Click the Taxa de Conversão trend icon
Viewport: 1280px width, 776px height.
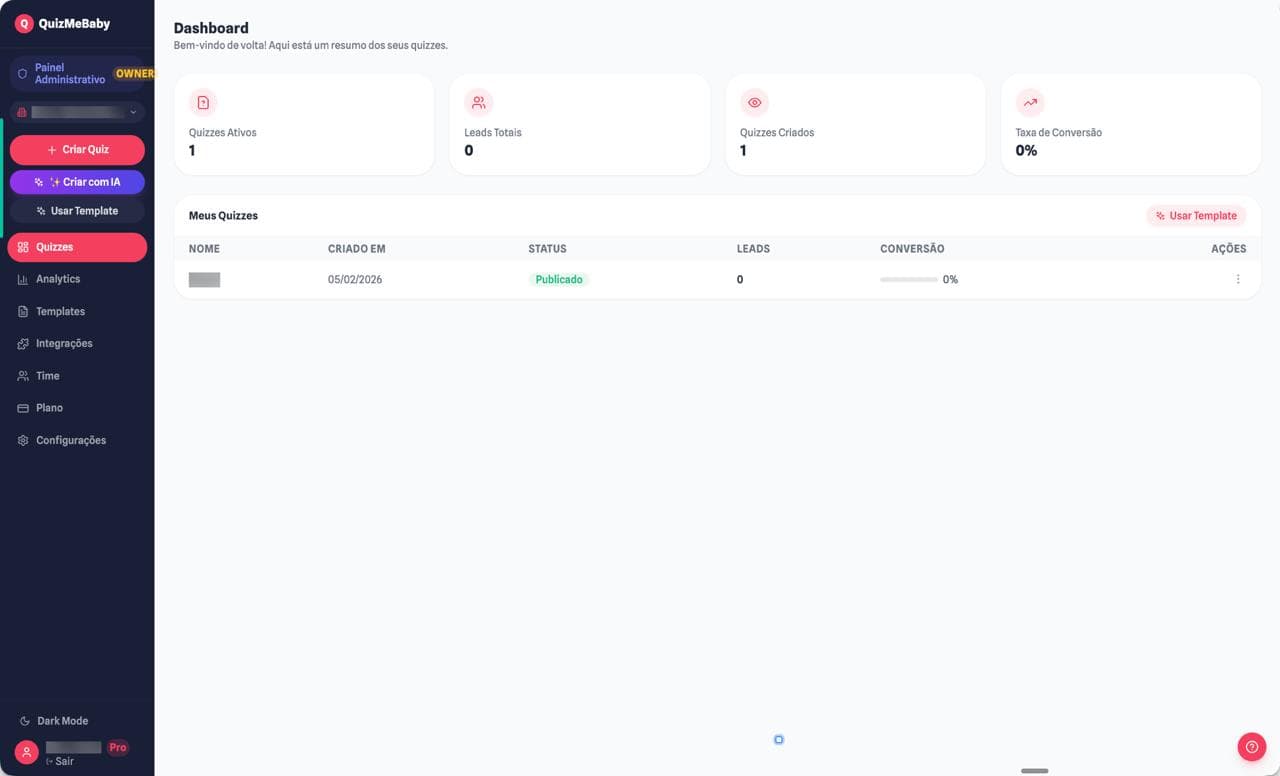[1029, 102]
